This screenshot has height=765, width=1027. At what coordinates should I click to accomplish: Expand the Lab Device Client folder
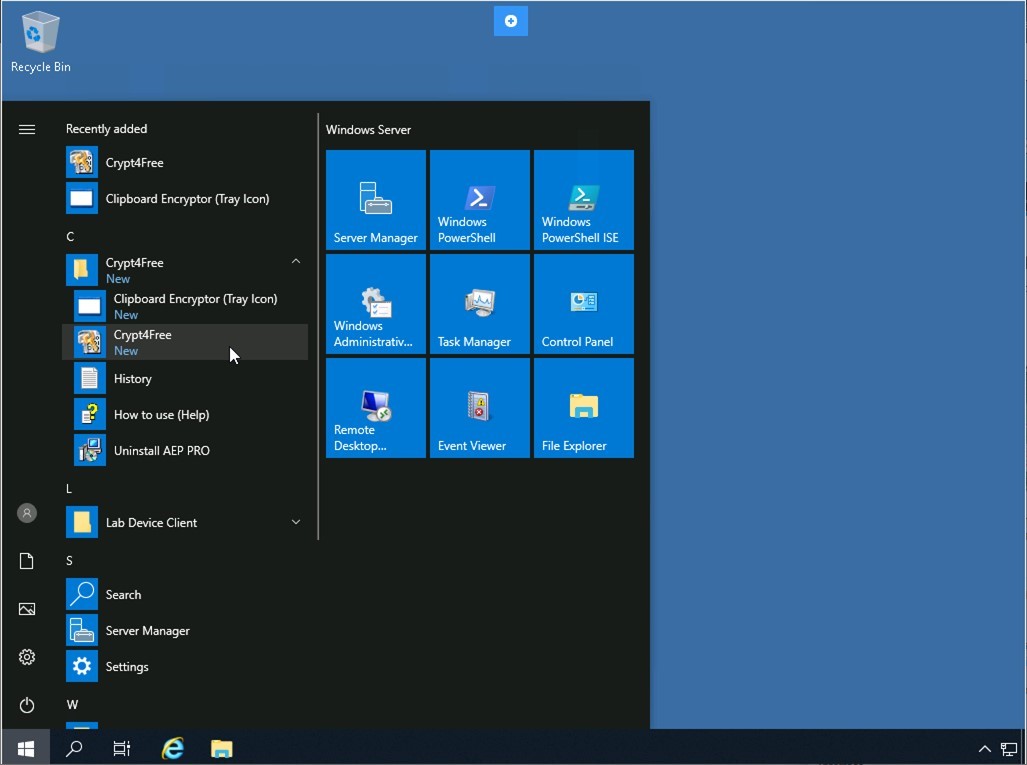[295, 522]
